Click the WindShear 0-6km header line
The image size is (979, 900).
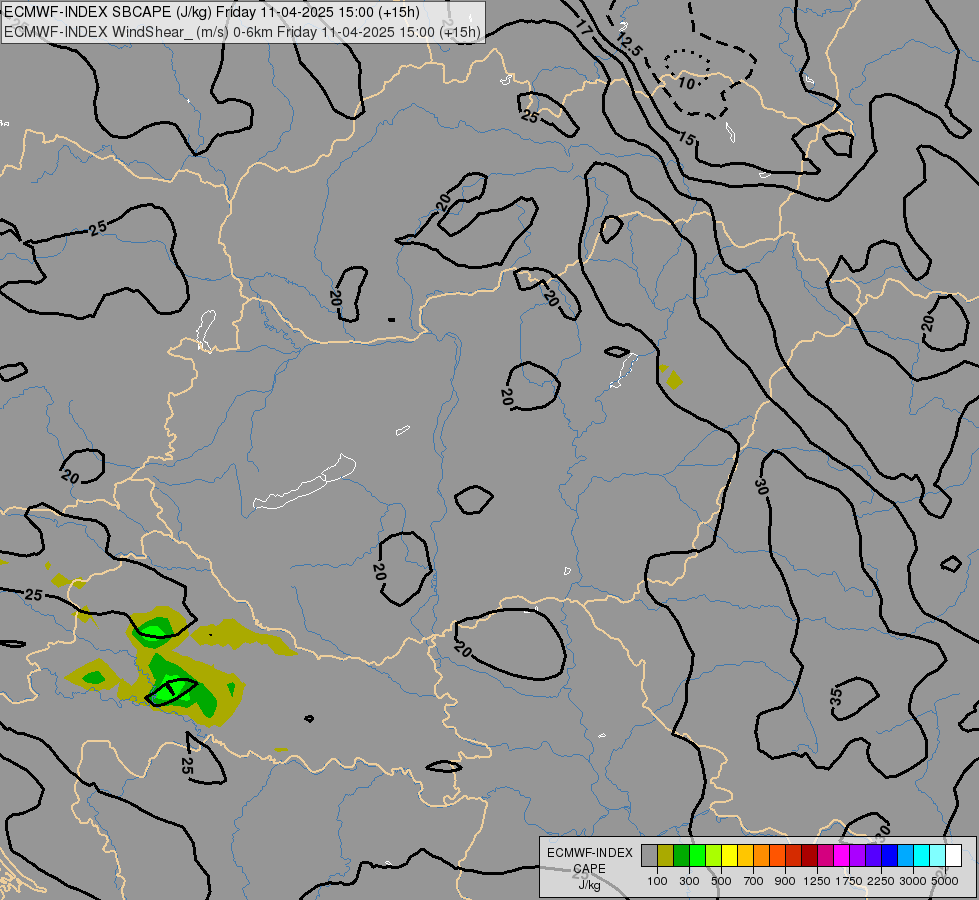pos(242,32)
